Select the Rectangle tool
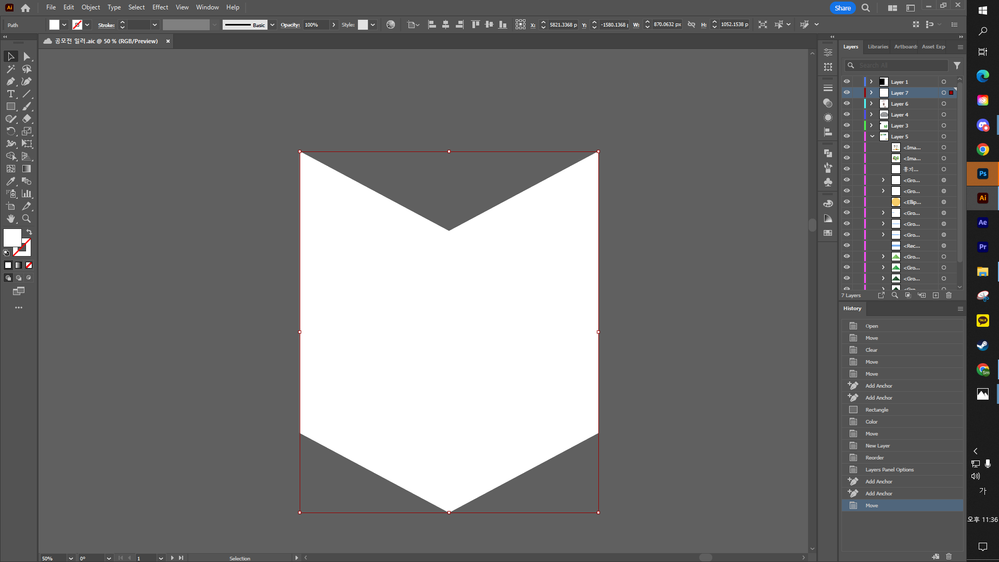The height and width of the screenshot is (562, 999). click(x=11, y=106)
